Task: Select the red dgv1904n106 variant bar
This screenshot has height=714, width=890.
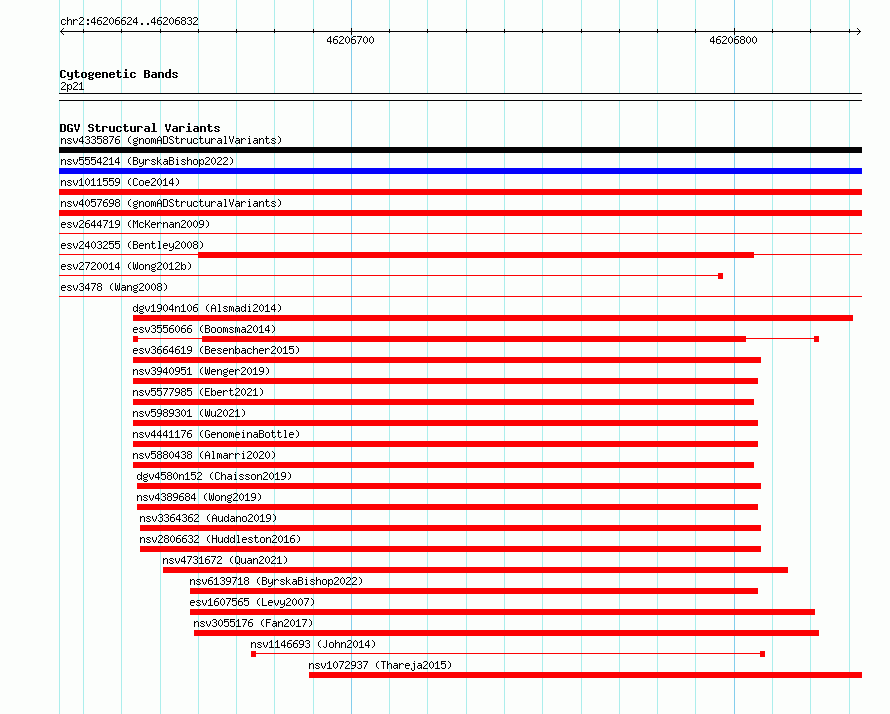Action: (493, 318)
